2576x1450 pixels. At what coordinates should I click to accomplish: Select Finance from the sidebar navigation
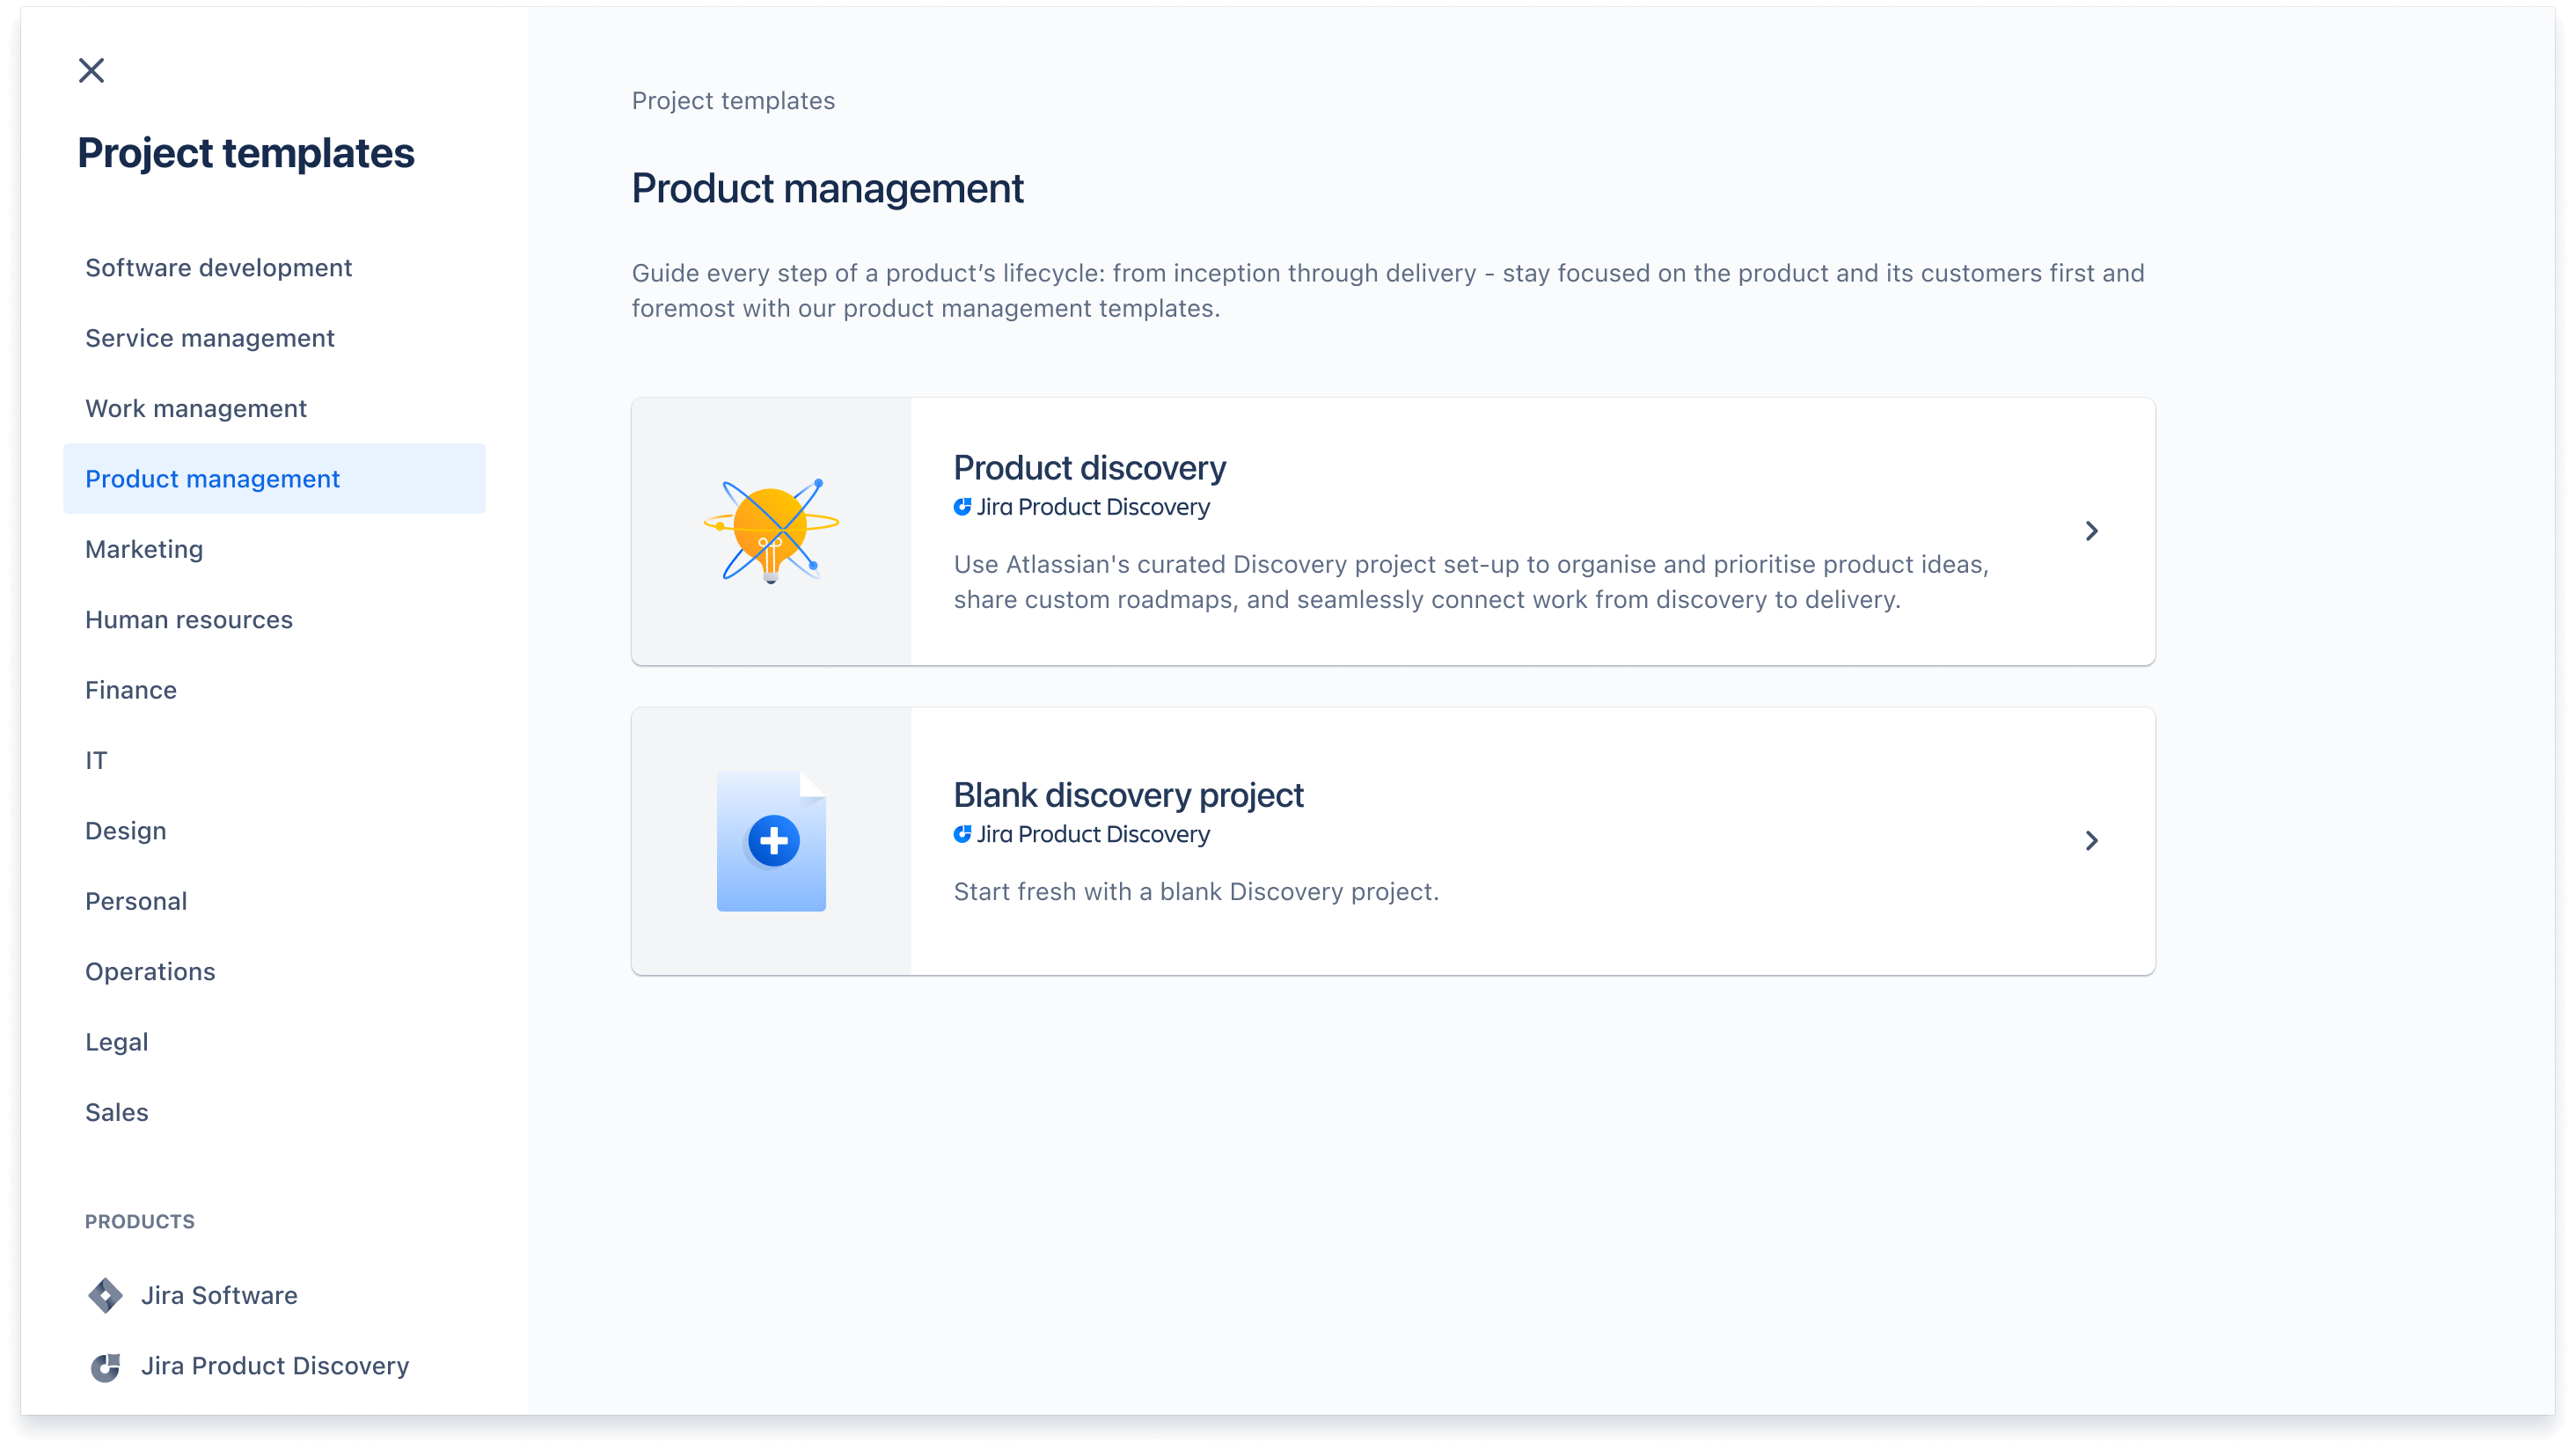click(131, 689)
